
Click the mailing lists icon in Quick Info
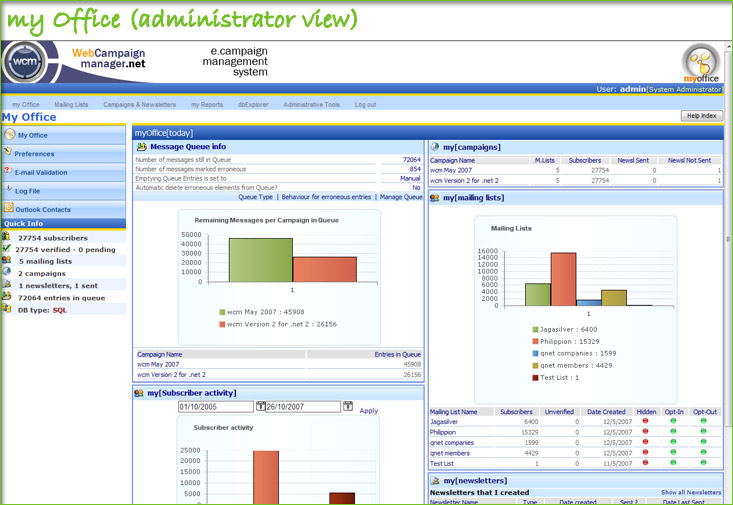coord(6,260)
